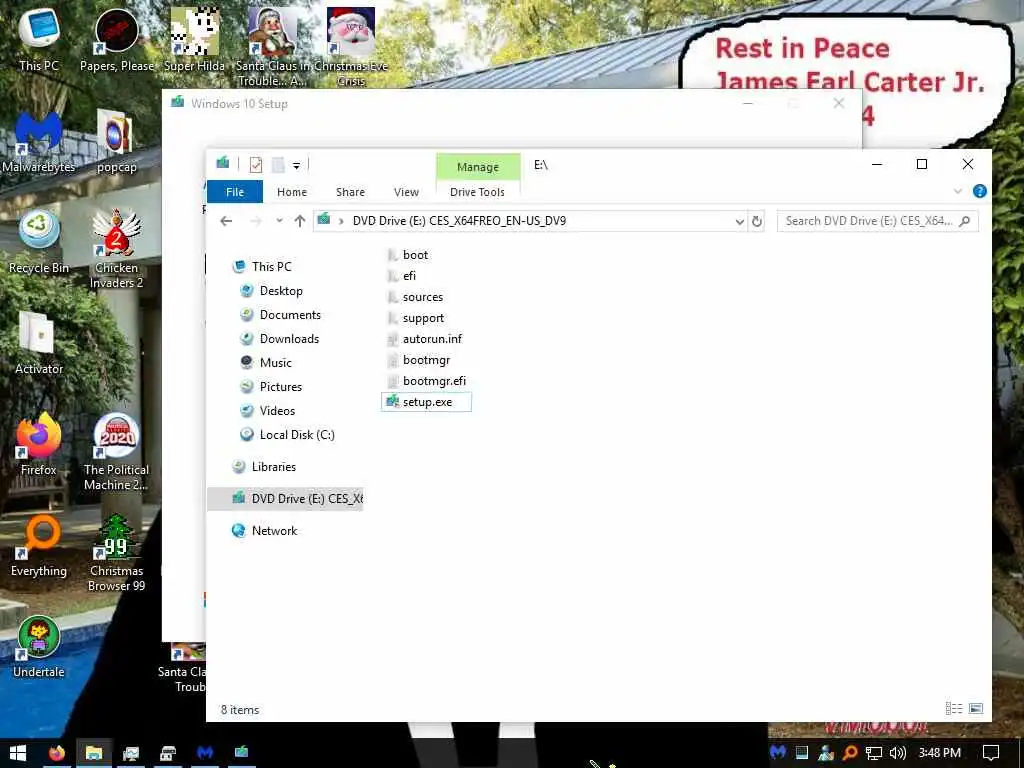Select Documents in navigation pane
Viewport: 1024px width, 768px height.
pos(281,315)
